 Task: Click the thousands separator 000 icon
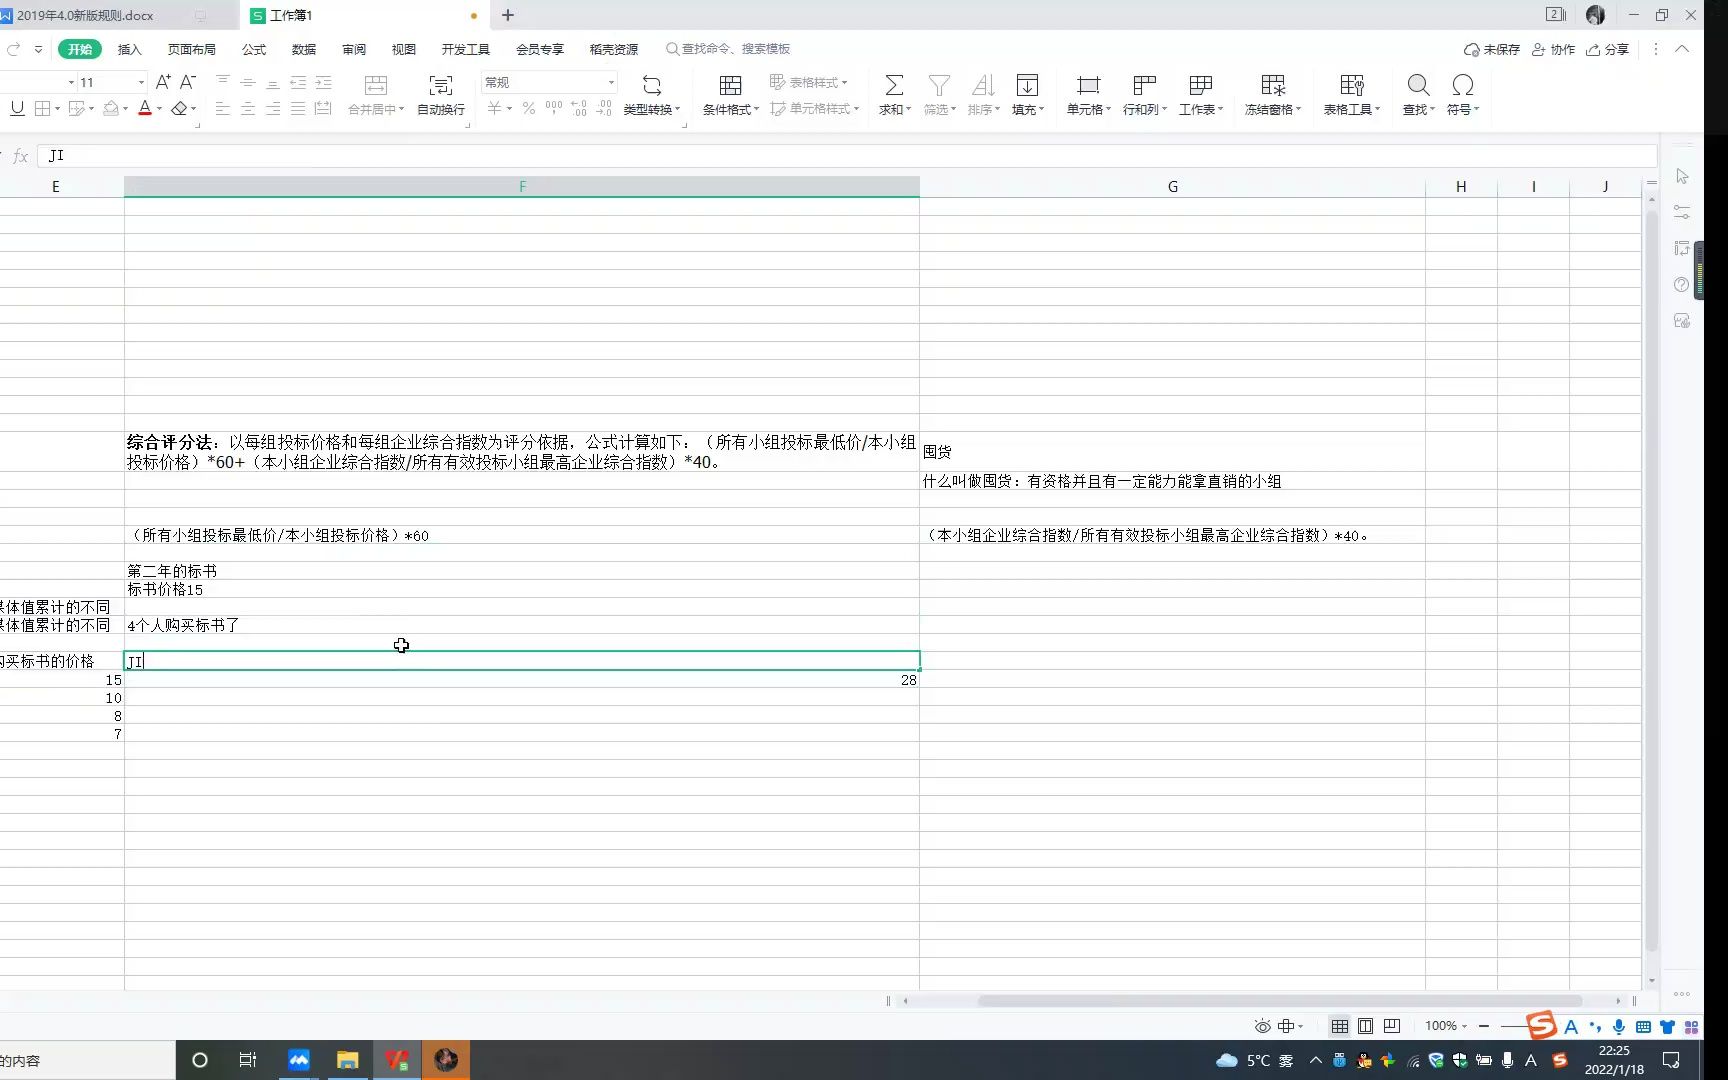pyautogui.click(x=554, y=108)
